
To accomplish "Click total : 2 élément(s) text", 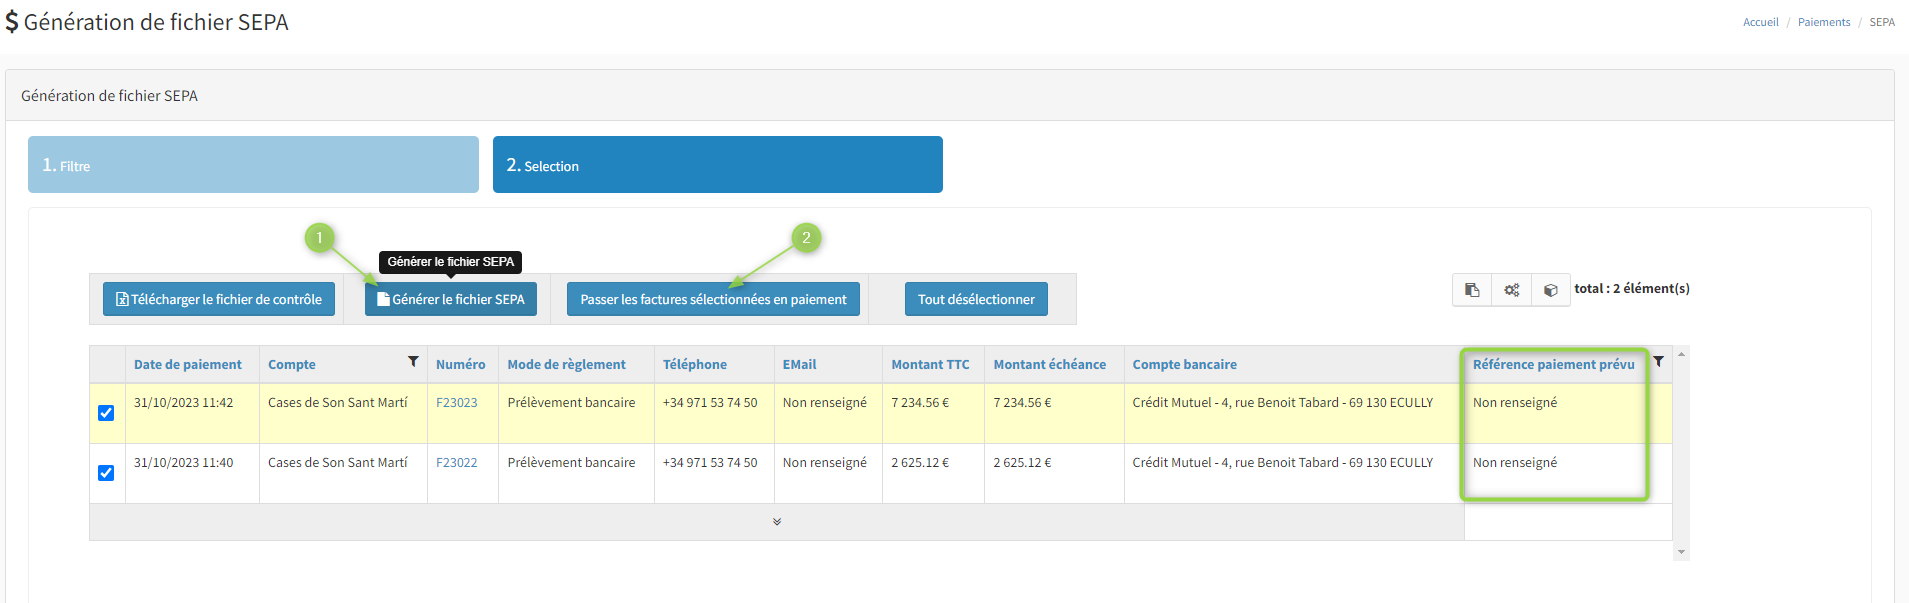I will (1632, 288).
